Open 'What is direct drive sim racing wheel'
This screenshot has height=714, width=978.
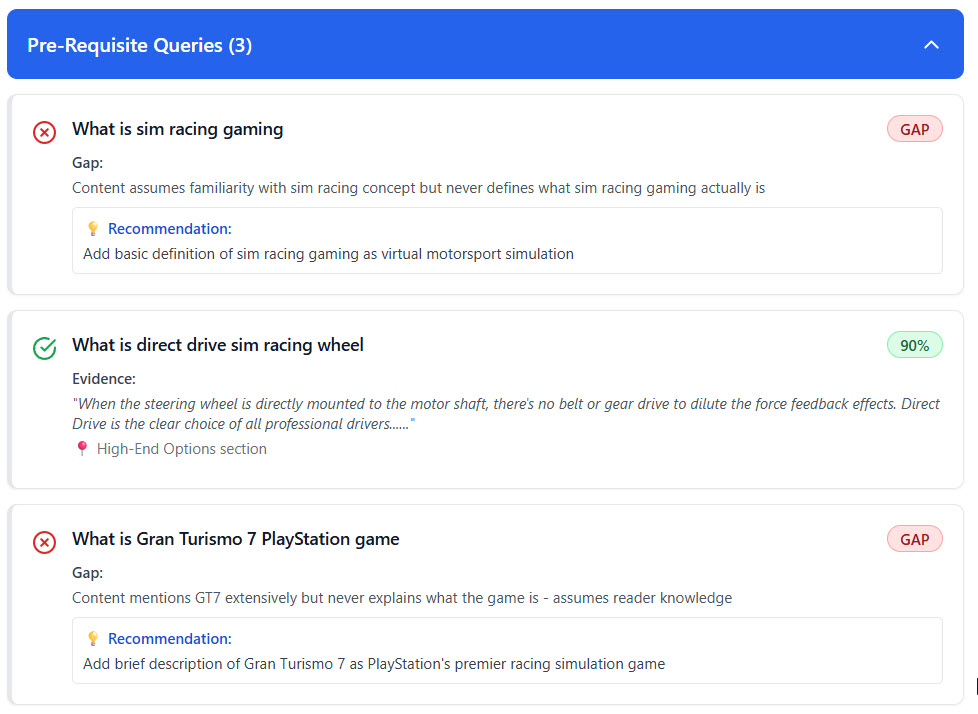click(217, 345)
